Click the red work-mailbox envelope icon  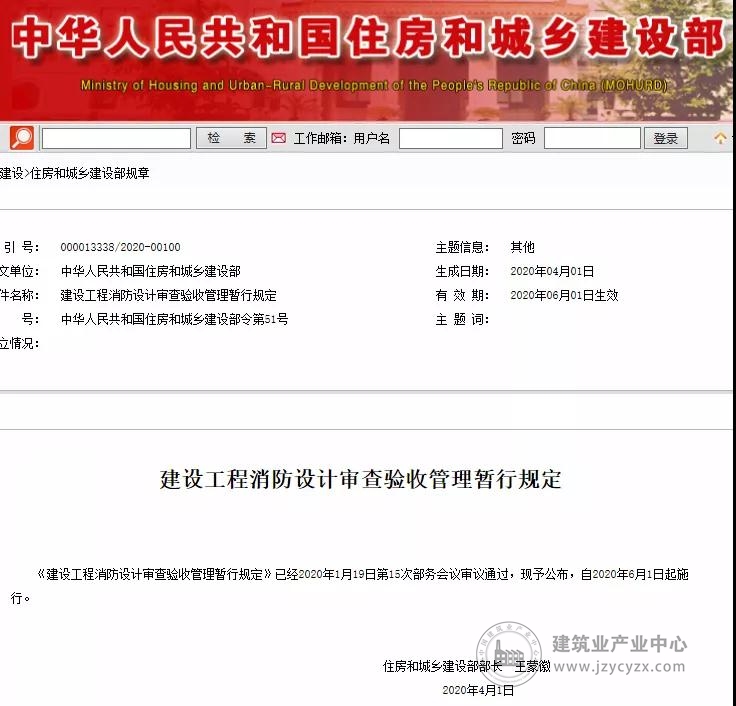[x=279, y=138]
